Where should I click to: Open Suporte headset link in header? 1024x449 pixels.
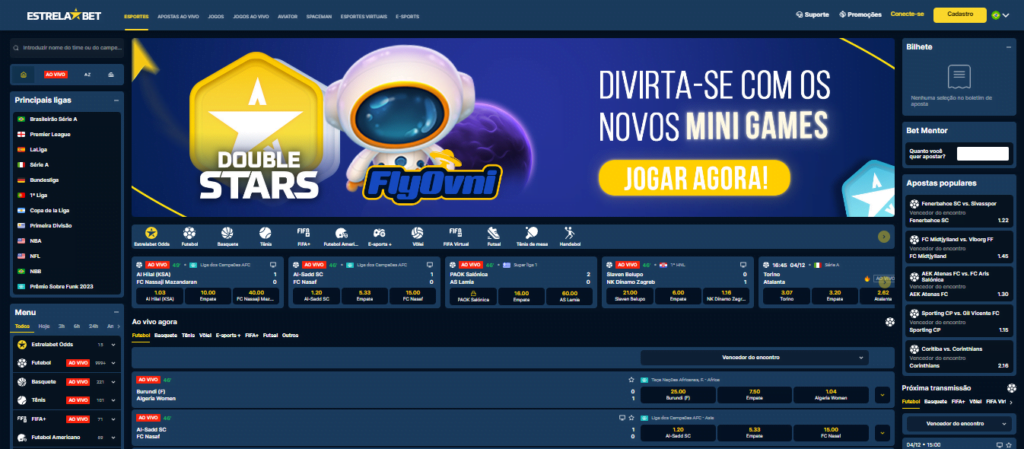812,14
